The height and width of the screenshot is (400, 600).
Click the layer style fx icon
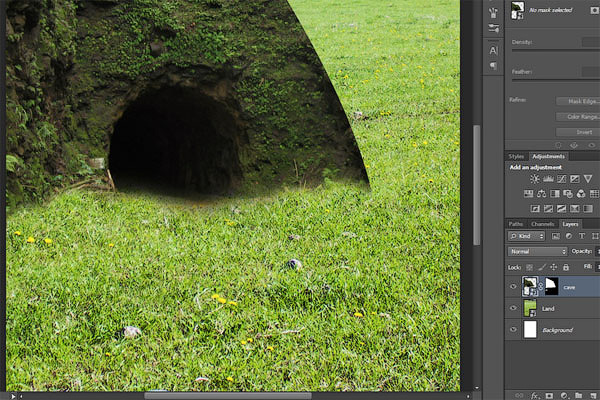point(535,395)
